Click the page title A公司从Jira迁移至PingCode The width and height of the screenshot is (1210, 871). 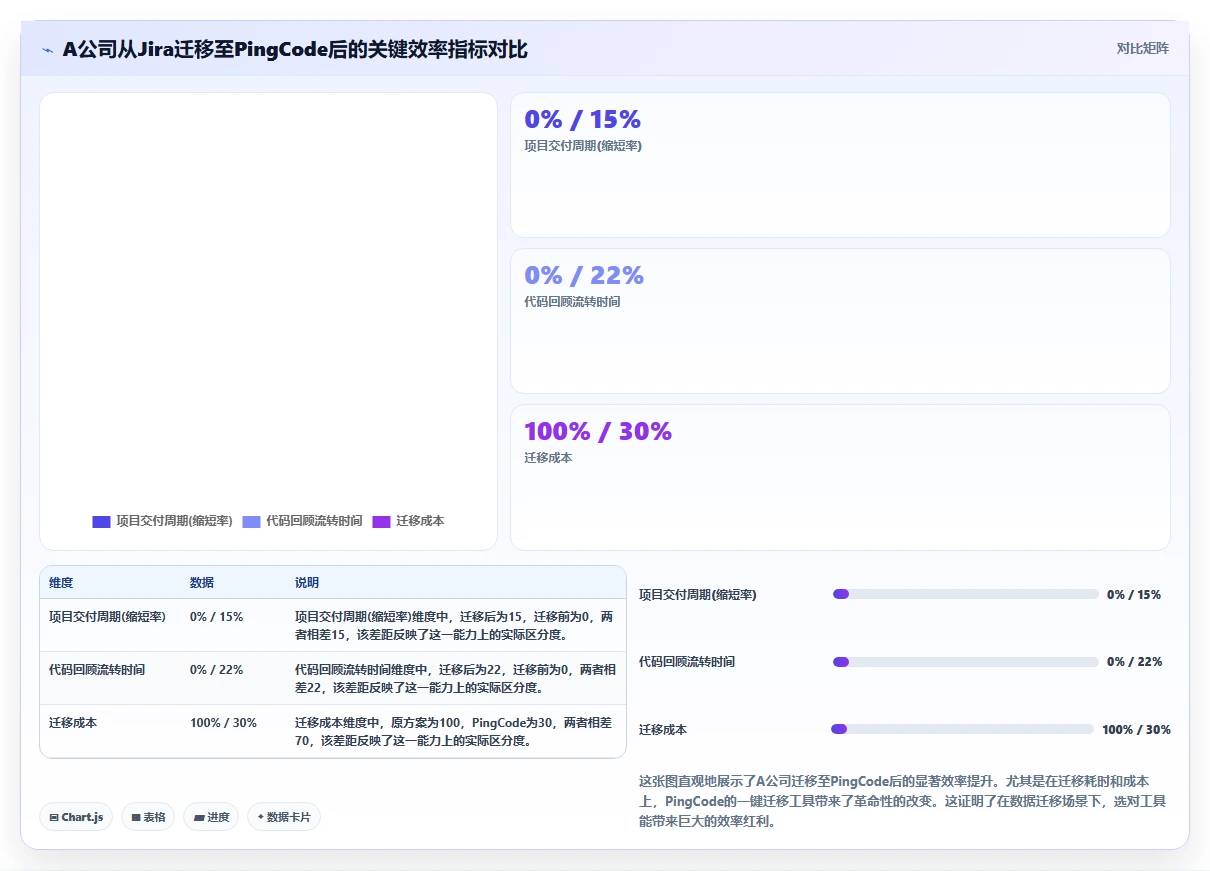tap(295, 50)
